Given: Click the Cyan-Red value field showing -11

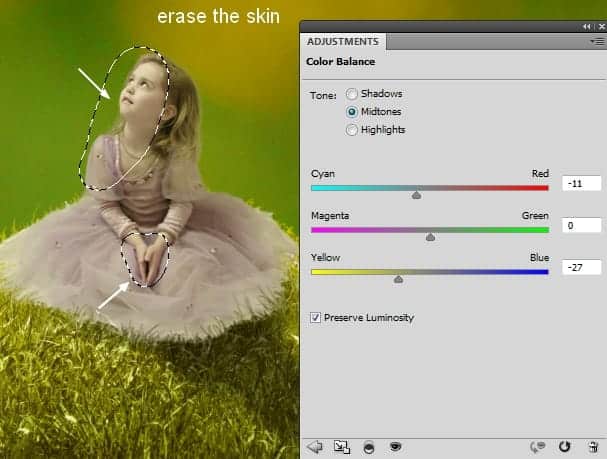Looking at the screenshot, I should point(581,183).
